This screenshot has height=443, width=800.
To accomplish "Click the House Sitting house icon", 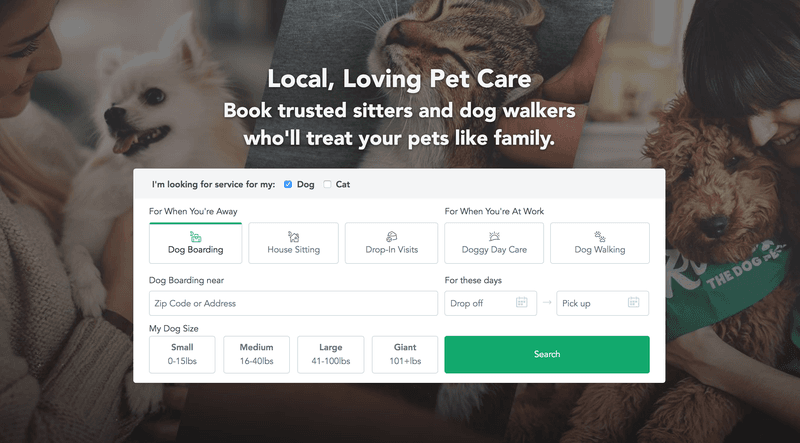I will 293,237.
